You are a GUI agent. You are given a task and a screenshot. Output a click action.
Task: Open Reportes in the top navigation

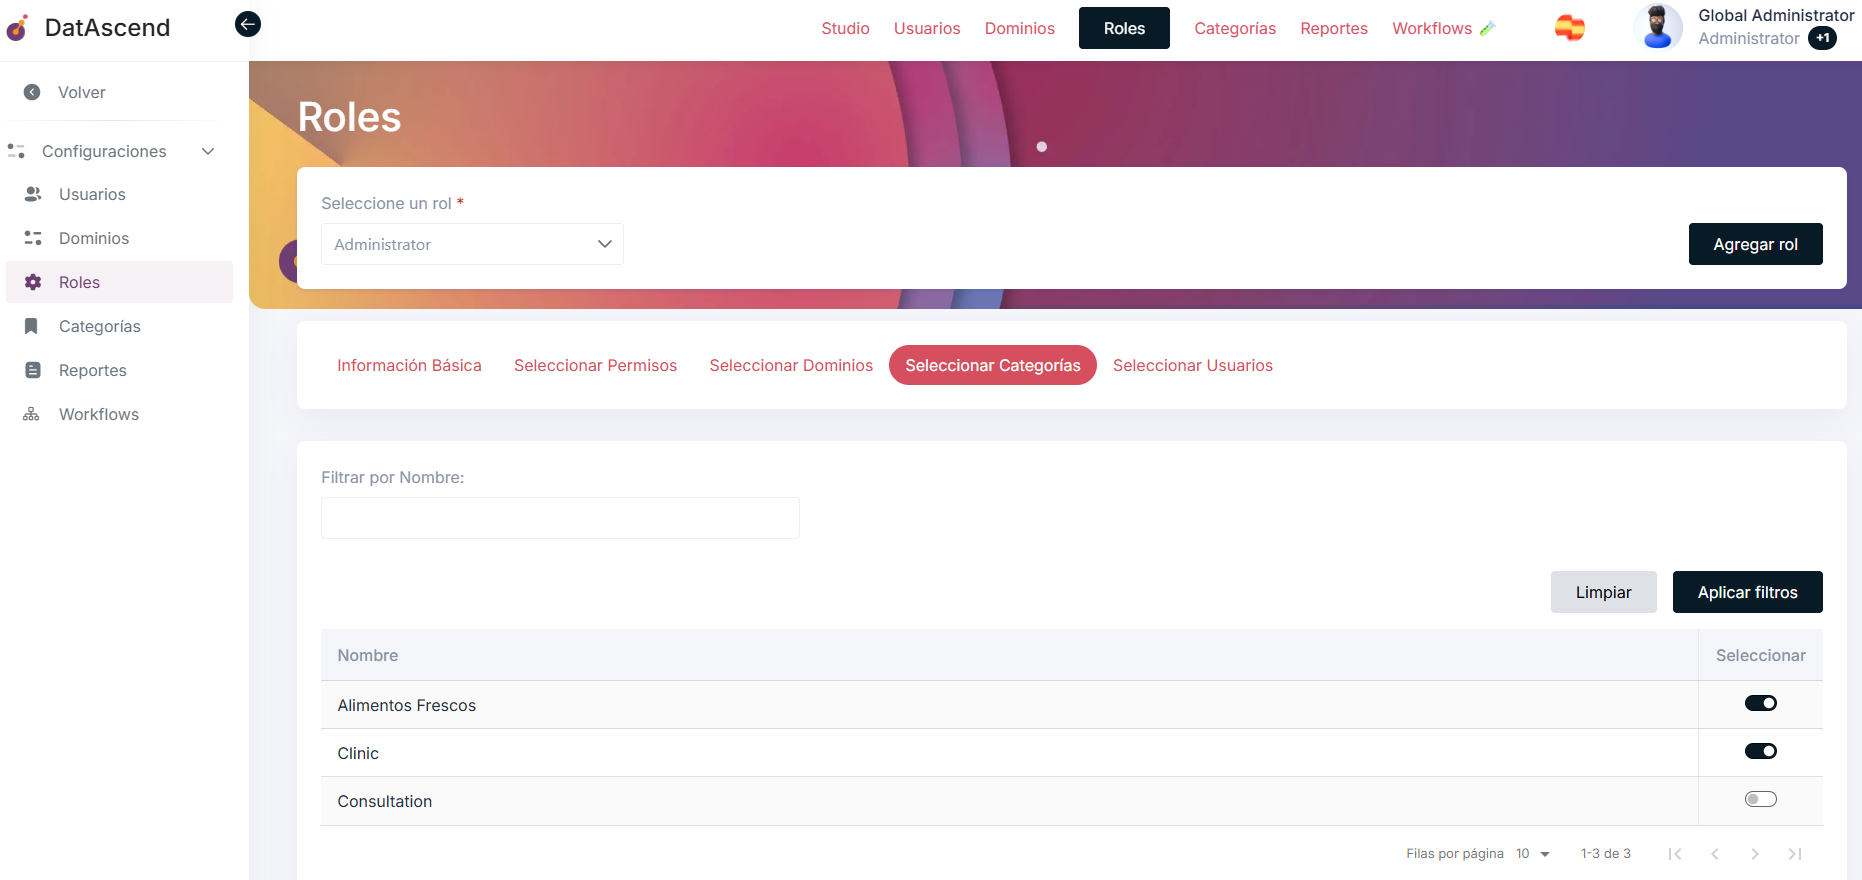[x=1333, y=28]
